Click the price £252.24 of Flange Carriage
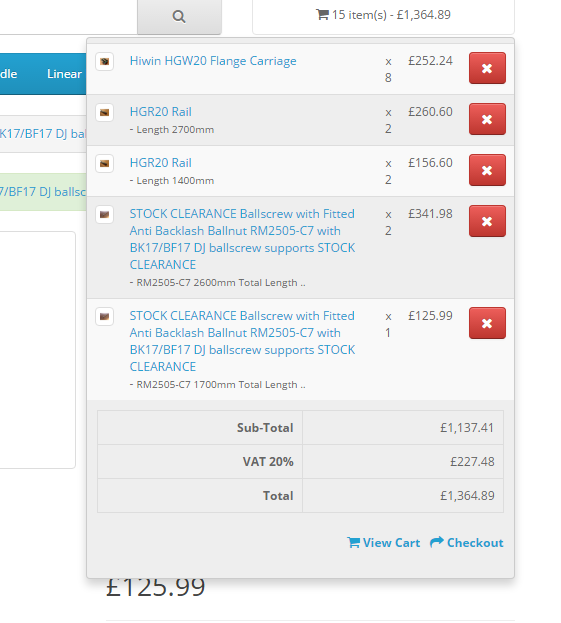 point(430,61)
